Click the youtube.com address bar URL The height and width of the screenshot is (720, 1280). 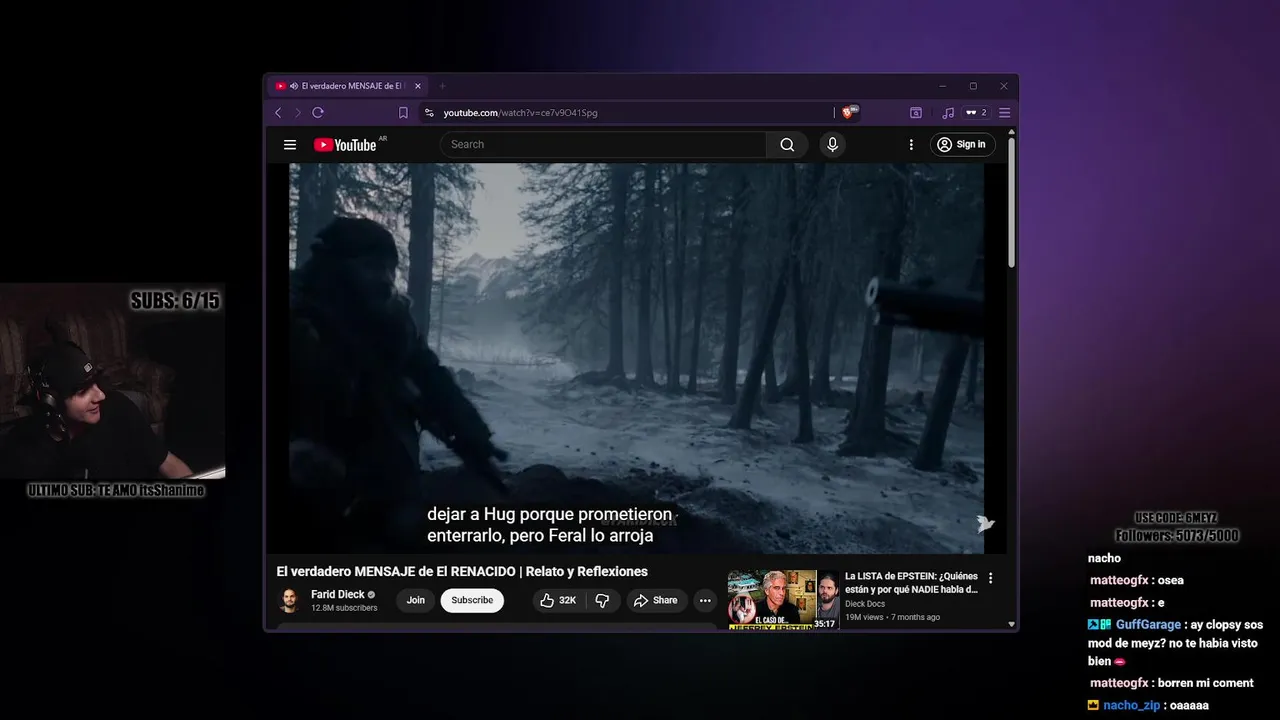pos(520,113)
